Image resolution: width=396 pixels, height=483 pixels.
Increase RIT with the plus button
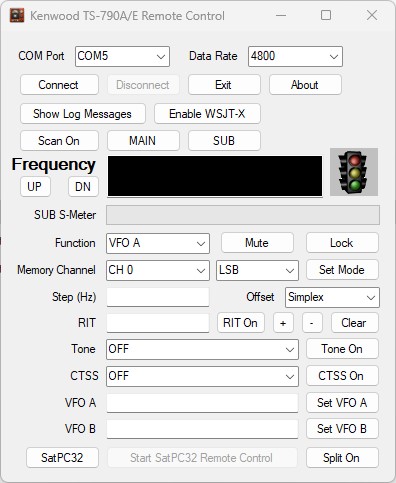[283, 323]
